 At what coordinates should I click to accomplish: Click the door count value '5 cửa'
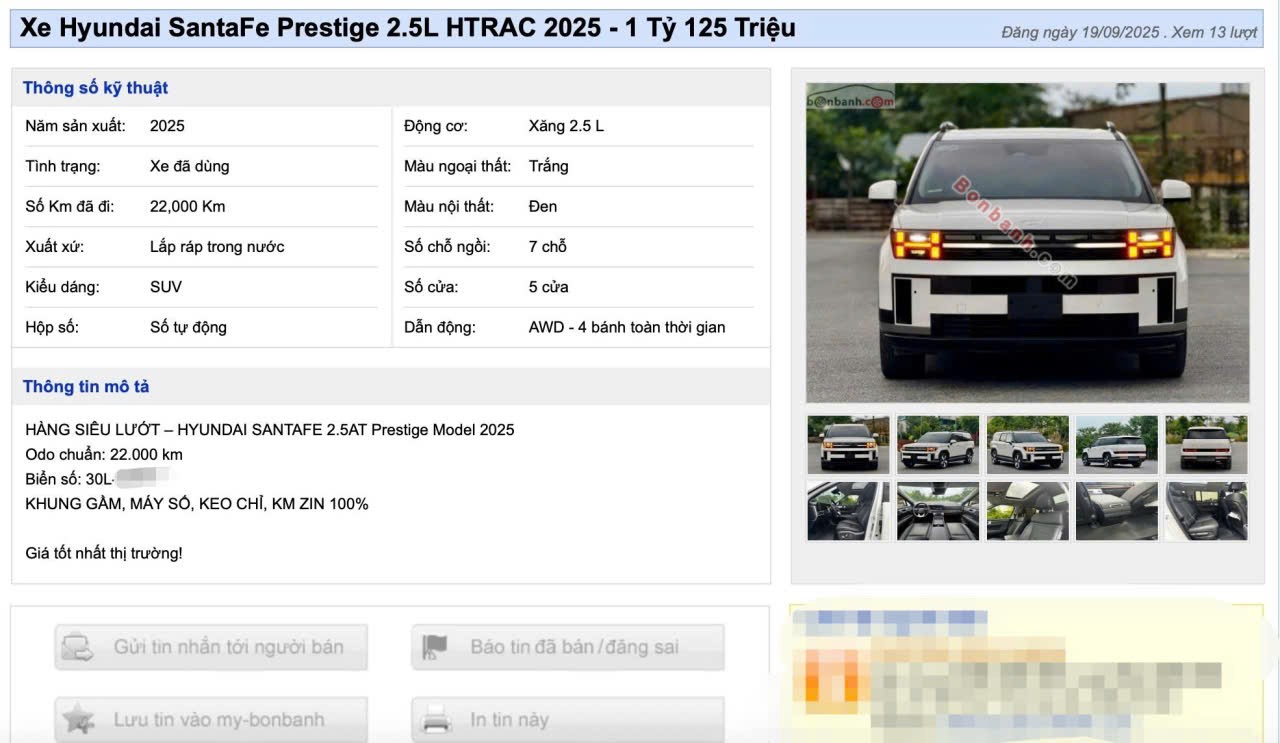(x=548, y=287)
